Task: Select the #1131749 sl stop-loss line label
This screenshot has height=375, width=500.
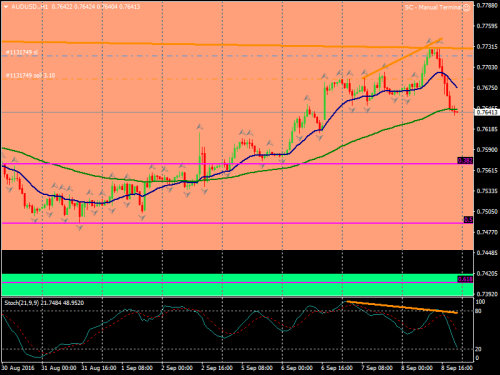Action: (x=22, y=52)
